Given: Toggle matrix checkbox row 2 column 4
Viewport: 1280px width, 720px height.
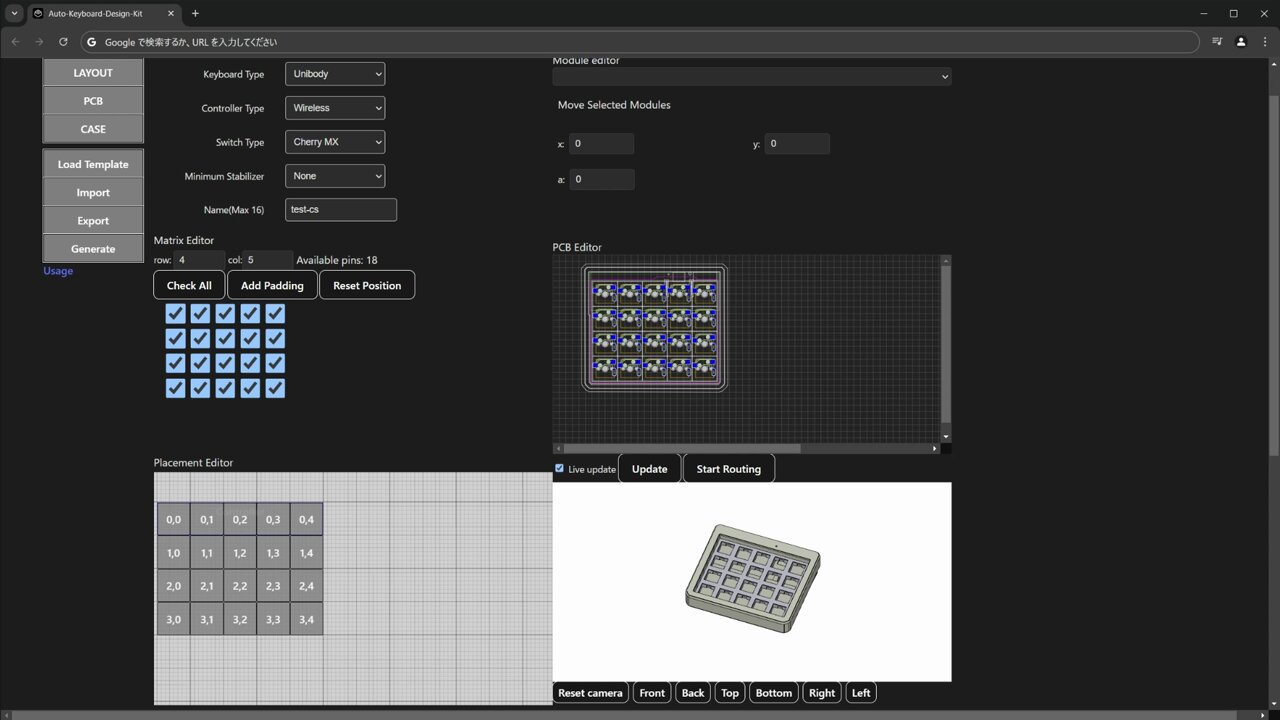Looking at the screenshot, I should point(250,338).
